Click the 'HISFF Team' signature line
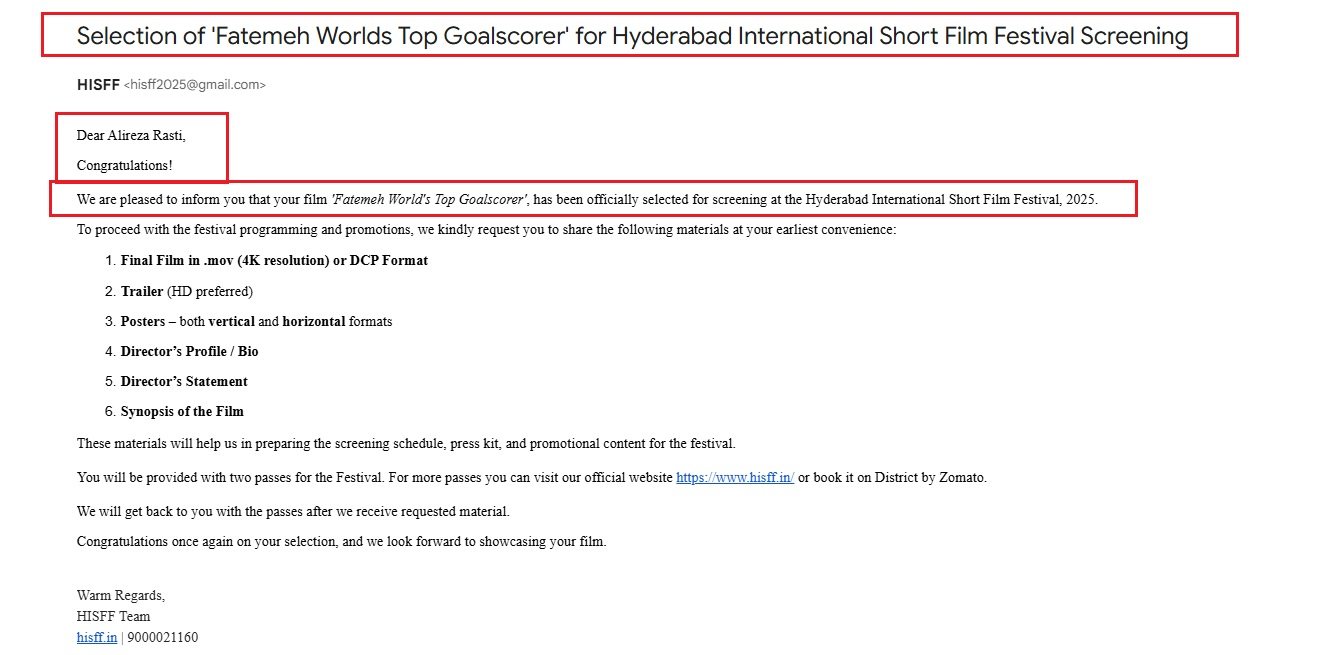The height and width of the screenshot is (655, 1329). tap(113, 617)
